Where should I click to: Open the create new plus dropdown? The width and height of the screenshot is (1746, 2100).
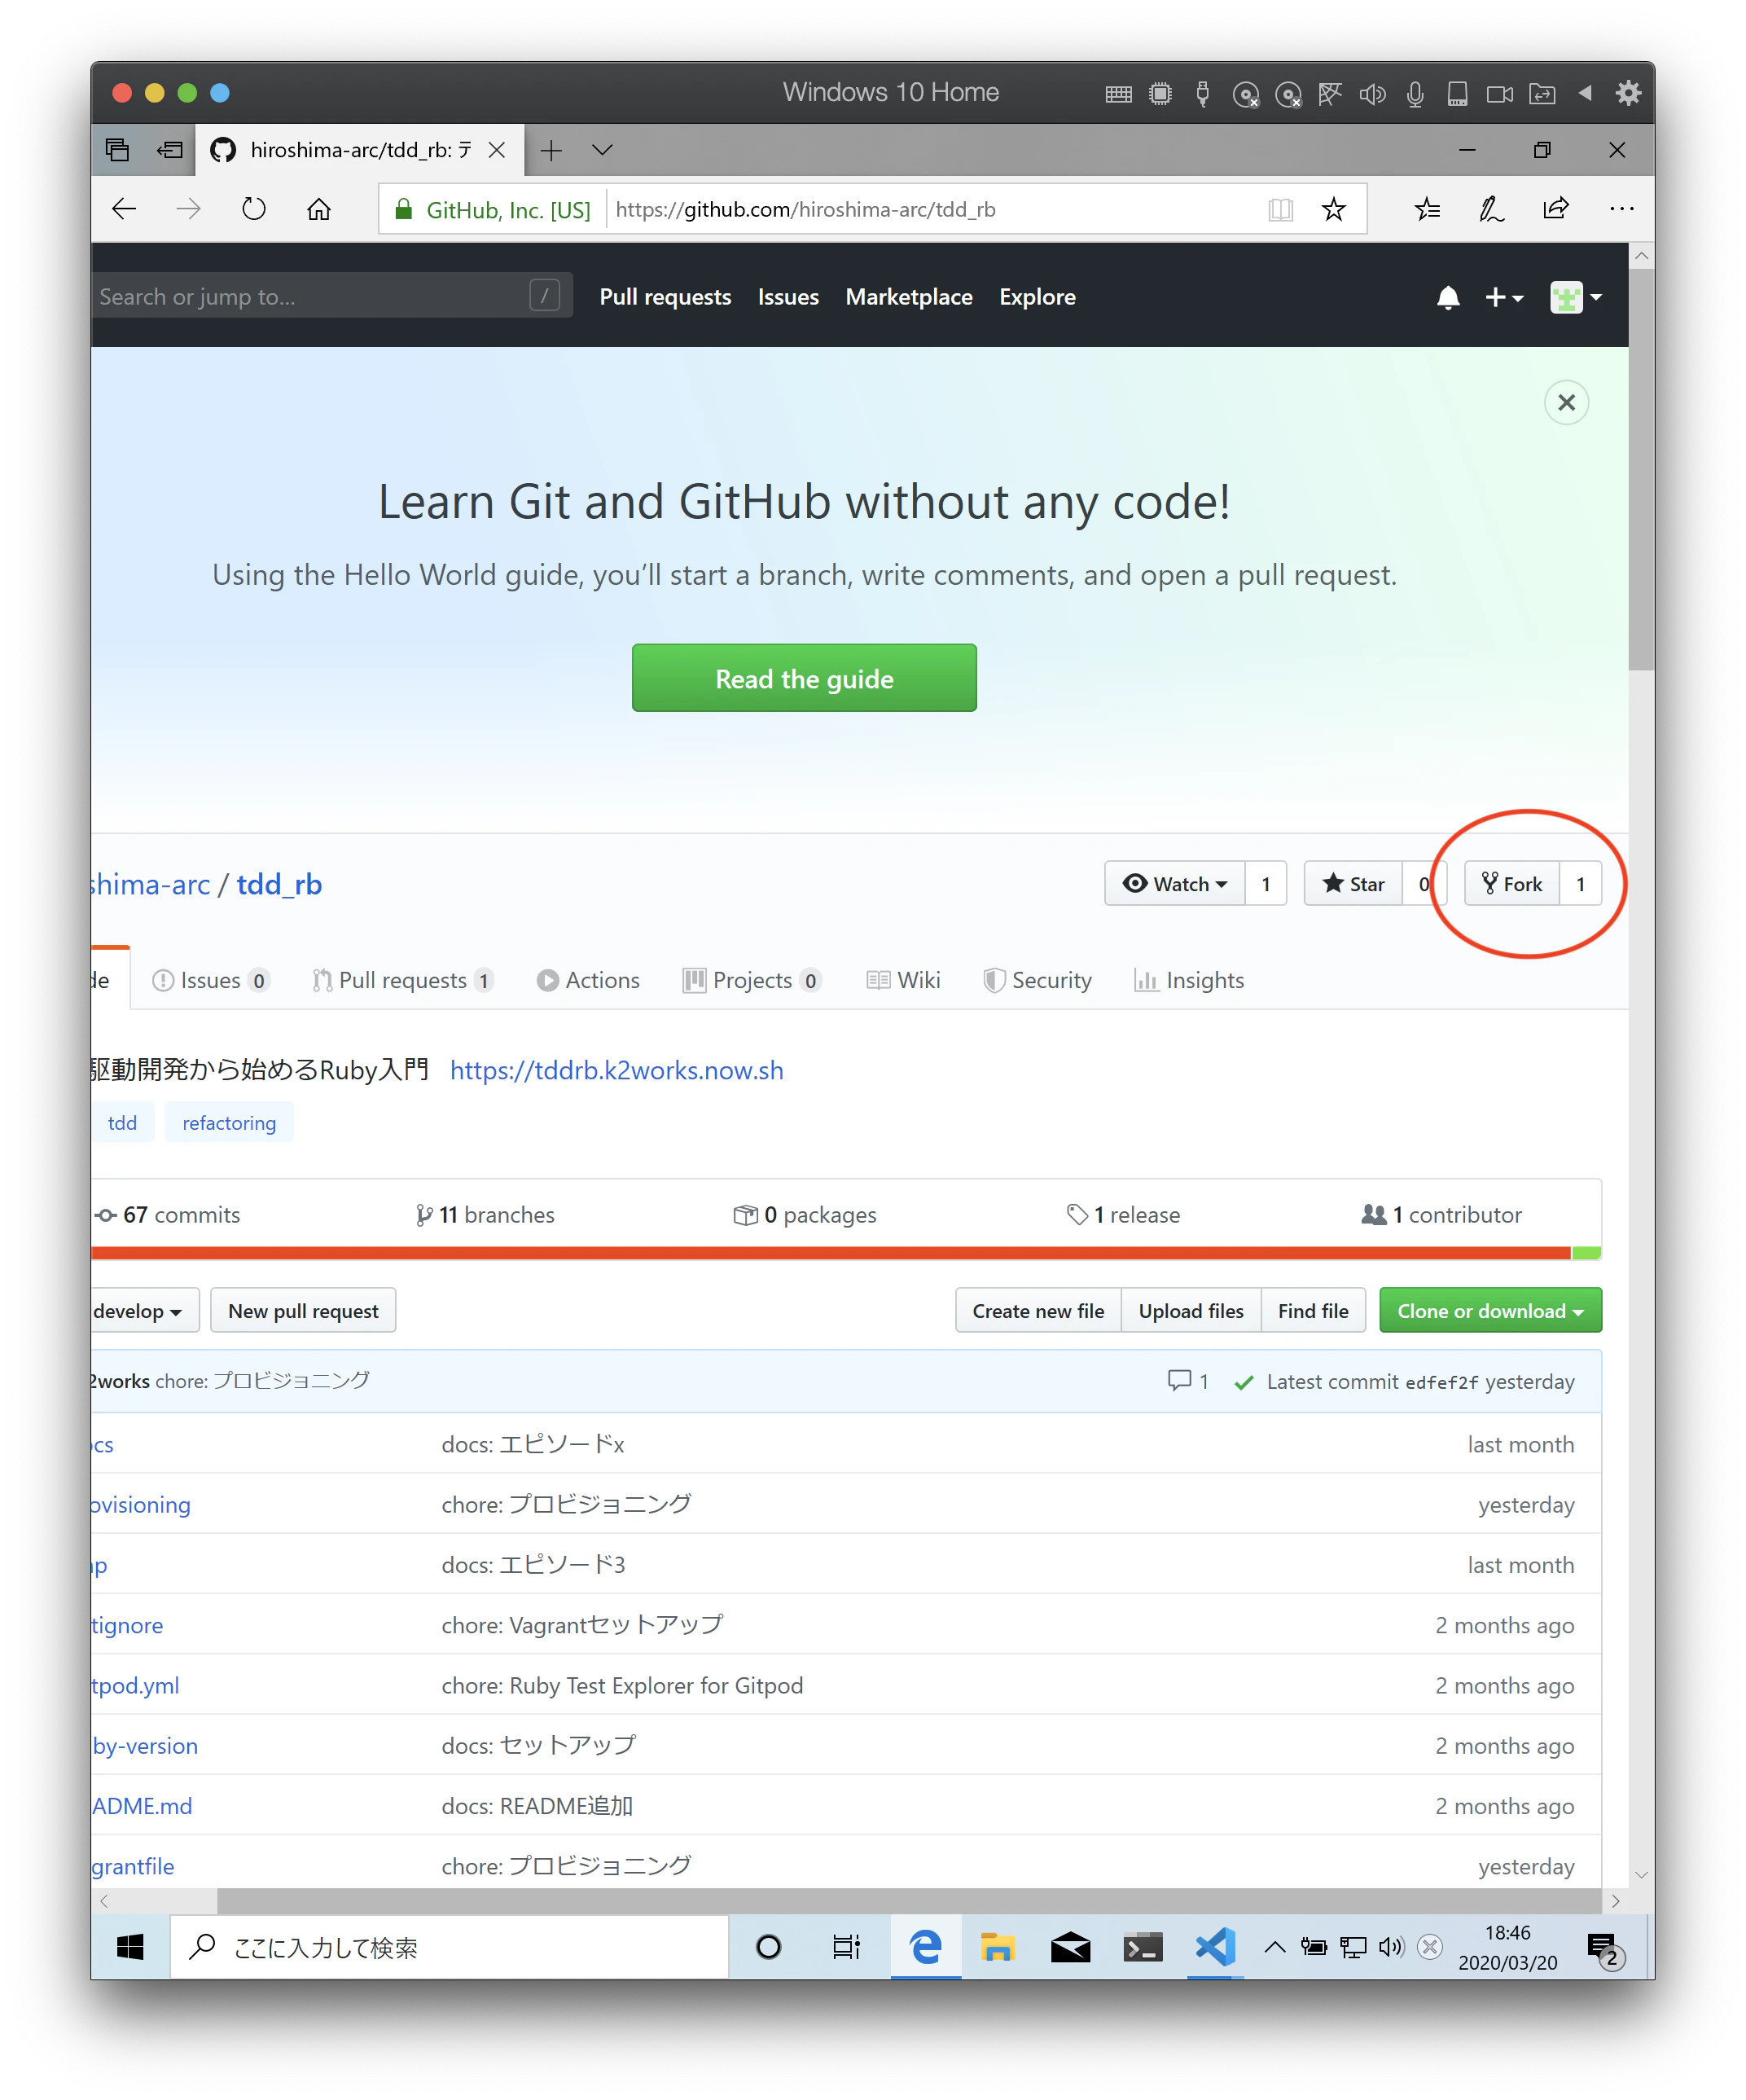tap(1503, 297)
